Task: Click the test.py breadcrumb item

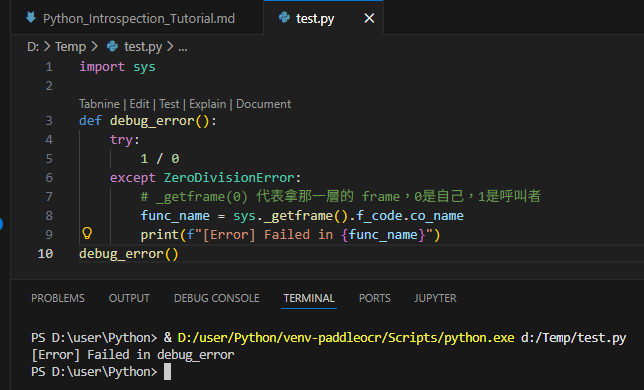Action: (x=143, y=47)
